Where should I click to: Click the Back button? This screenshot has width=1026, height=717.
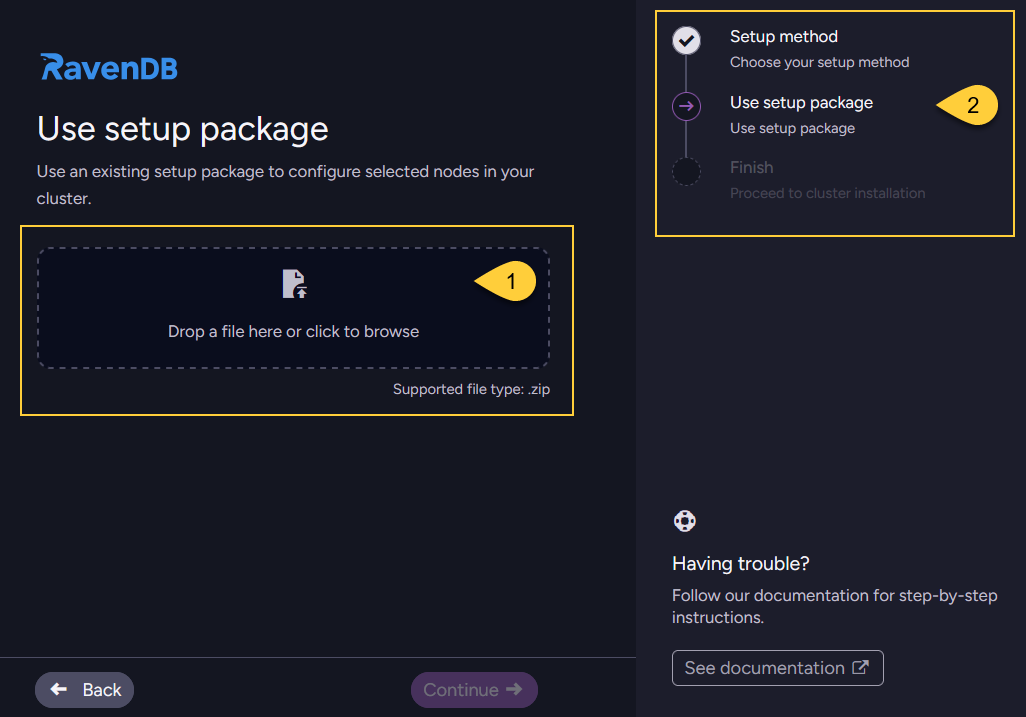point(84,689)
